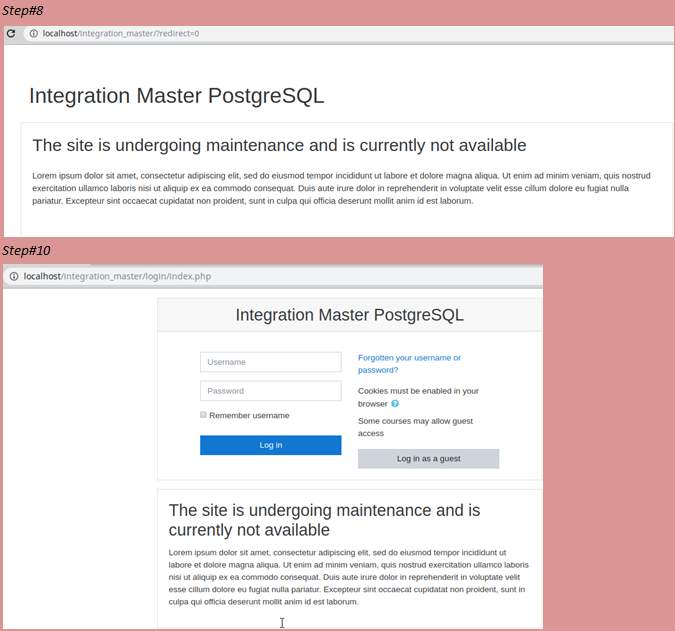Click the Integration Master PostgreSQL title above the login form
The width and height of the screenshot is (675, 631).
350,315
